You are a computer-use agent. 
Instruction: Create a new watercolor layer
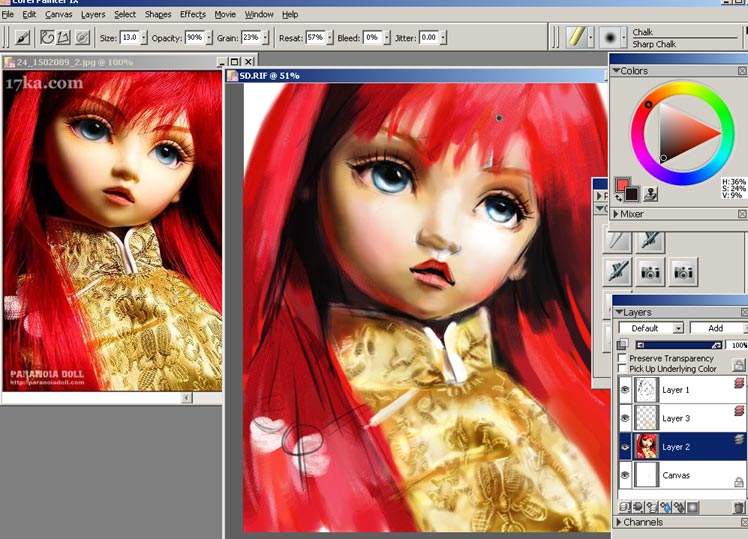coord(665,507)
